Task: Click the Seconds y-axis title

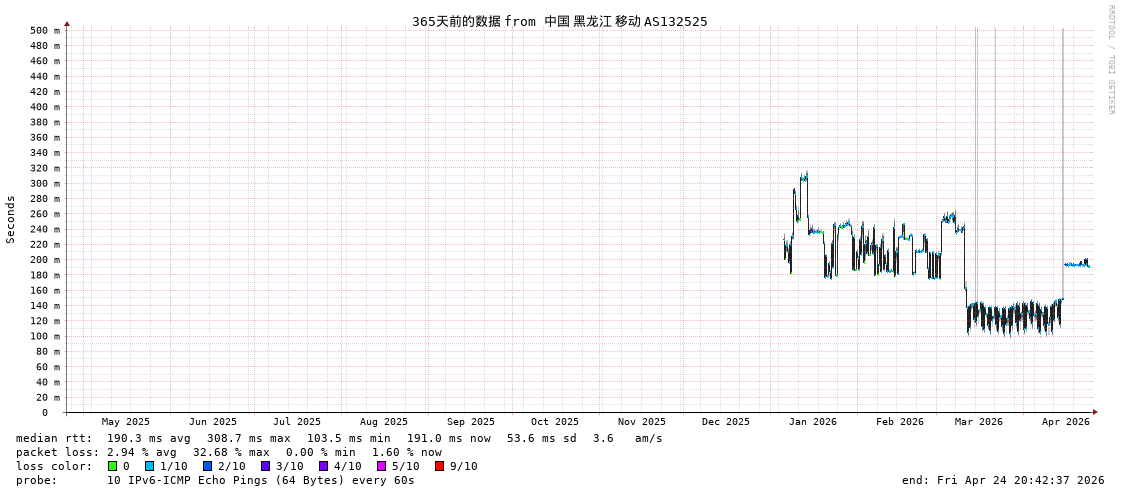Action: point(11,220)
